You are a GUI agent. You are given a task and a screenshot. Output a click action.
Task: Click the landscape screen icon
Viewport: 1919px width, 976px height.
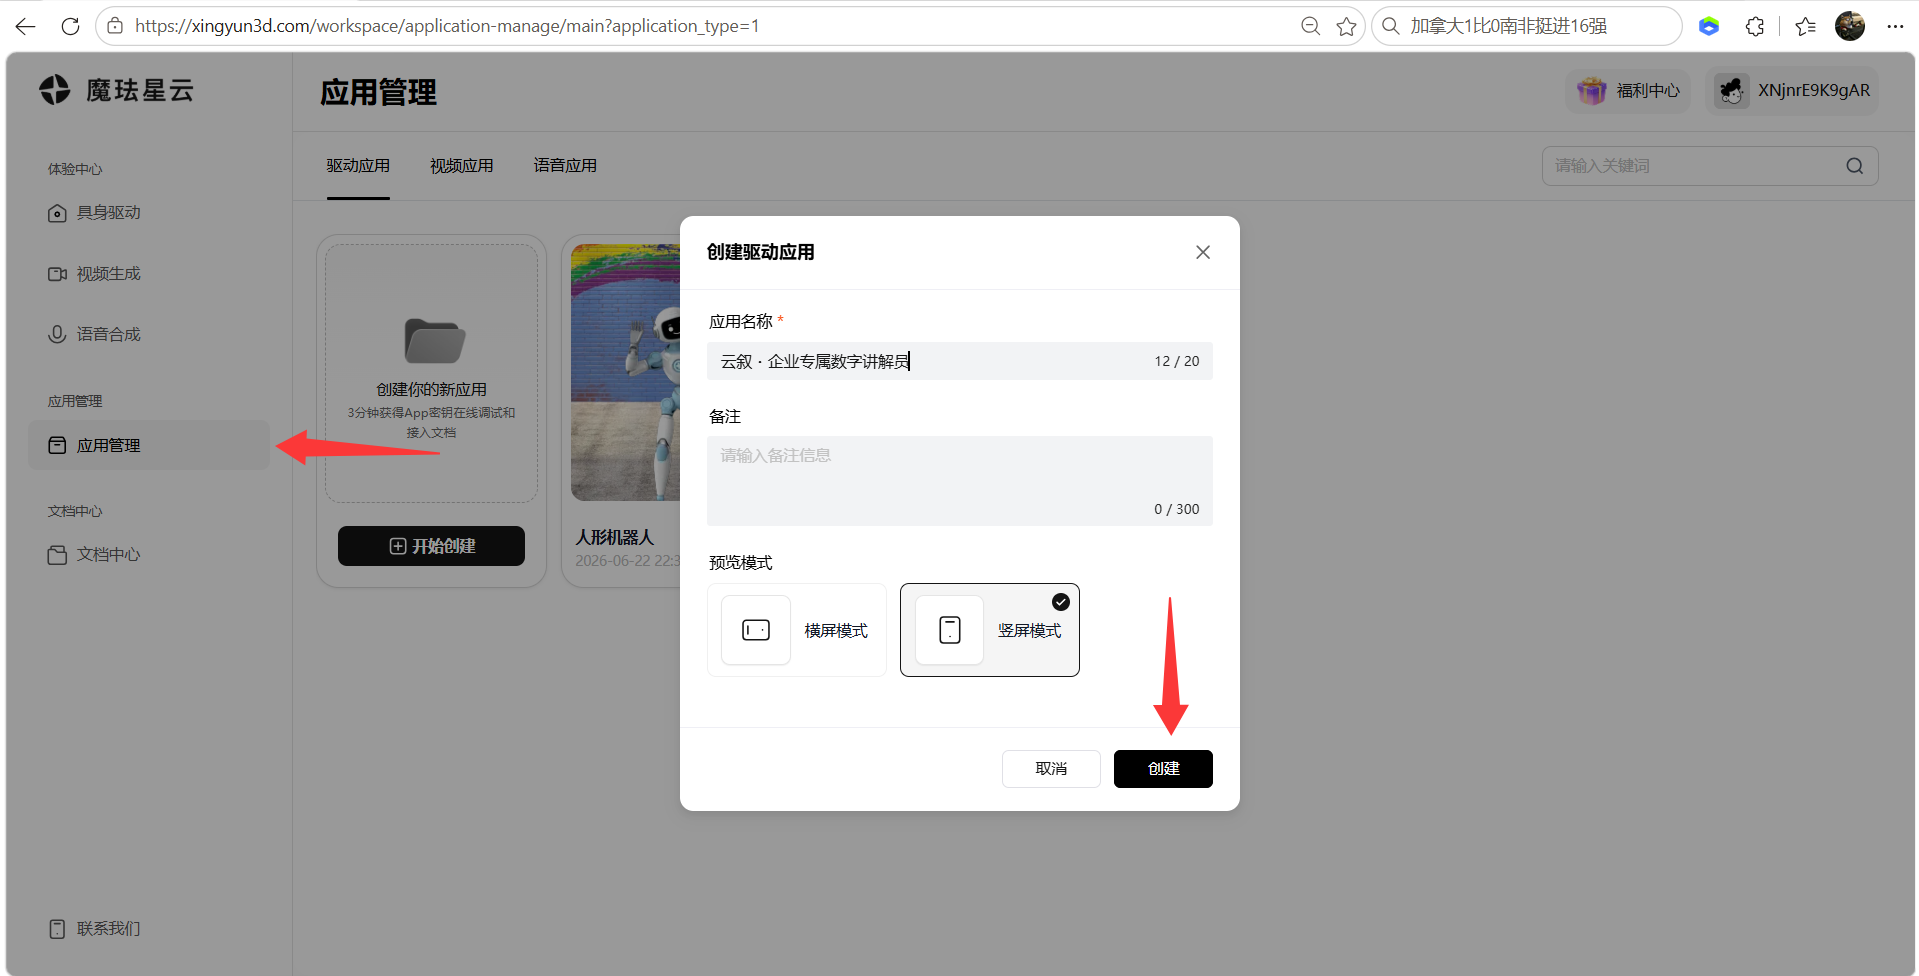point(756,630)
